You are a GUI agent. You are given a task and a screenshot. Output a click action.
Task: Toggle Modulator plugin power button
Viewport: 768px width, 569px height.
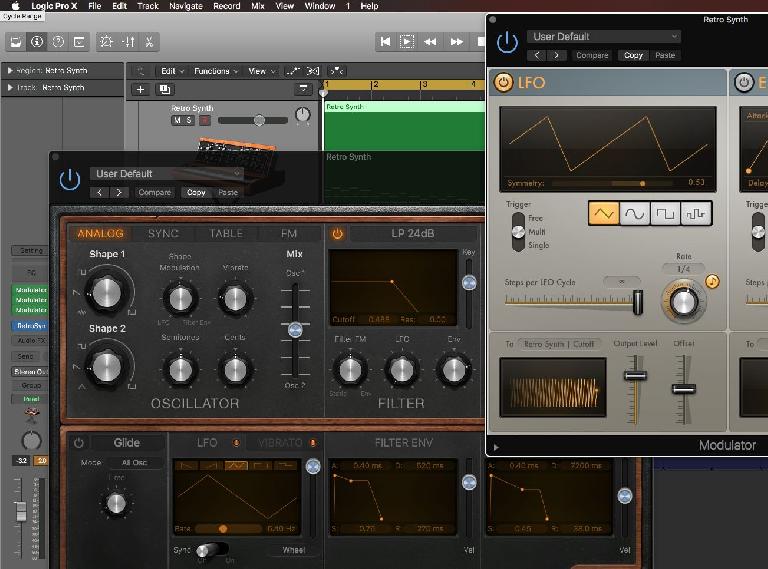tap(507, 43)
